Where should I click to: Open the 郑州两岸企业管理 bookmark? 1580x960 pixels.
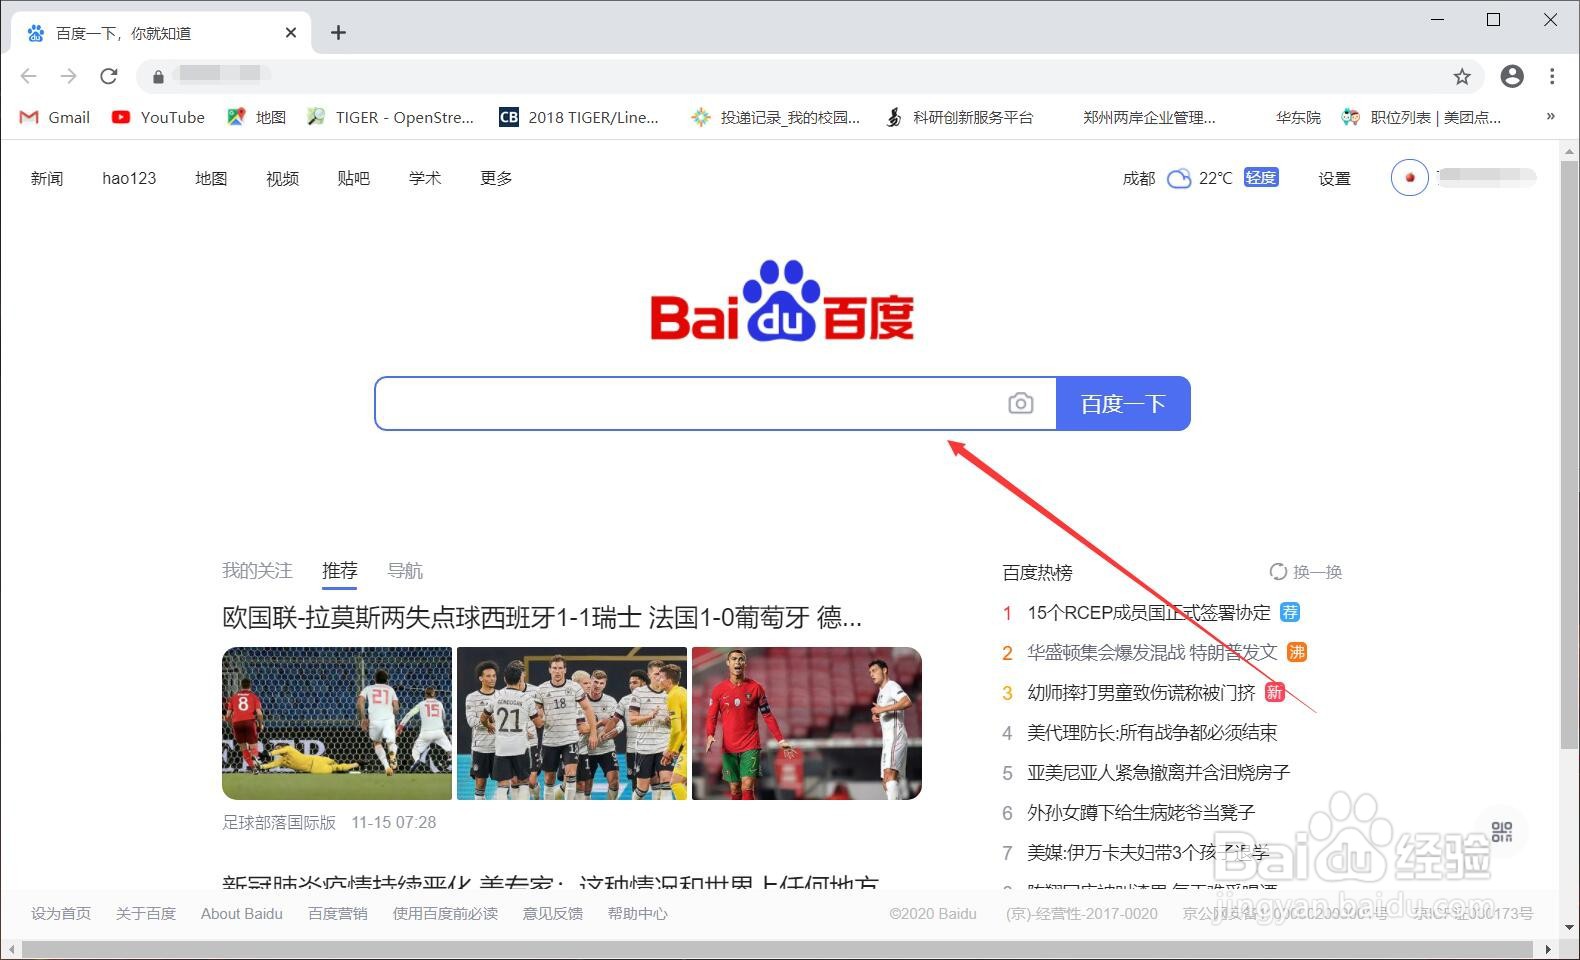click(1149, 117)
